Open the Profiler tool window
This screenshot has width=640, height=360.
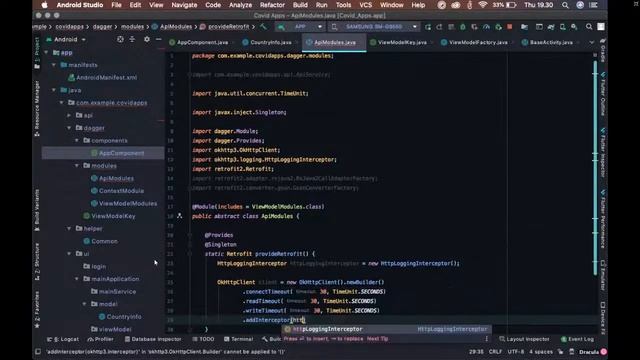[100, 339]
